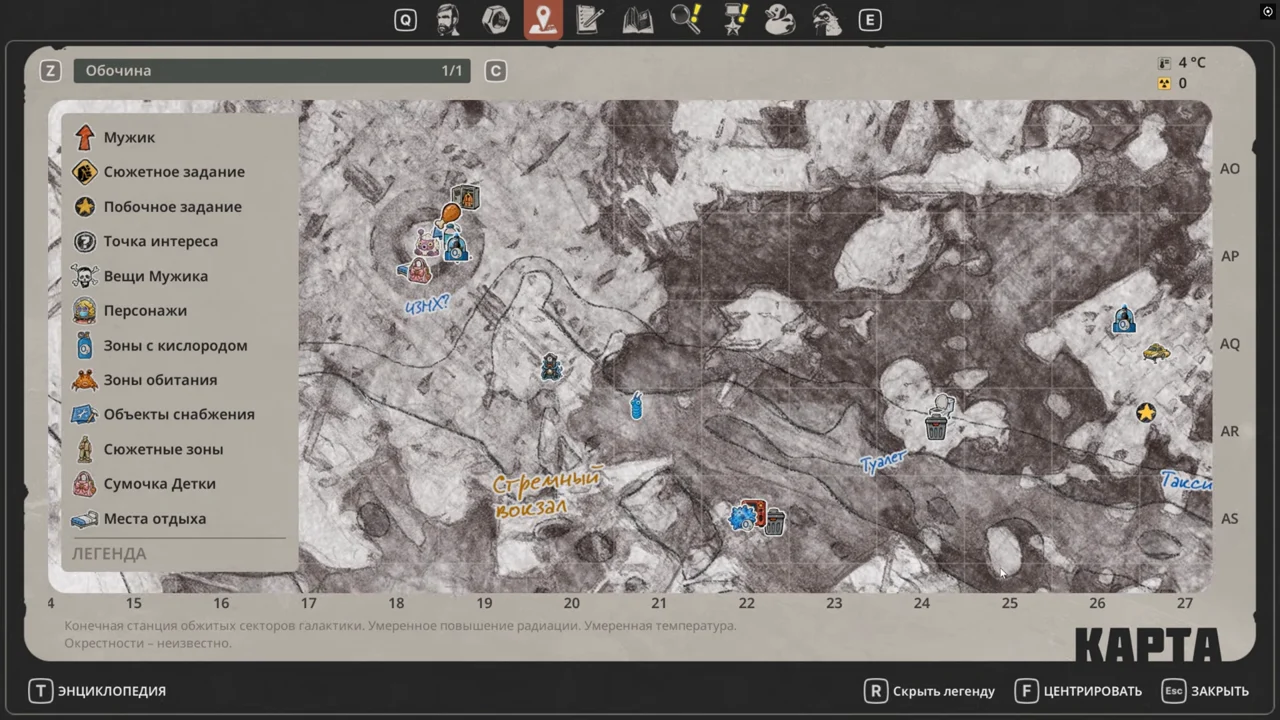Click the Зоны с кислородом legend entry

(x=160, y=345)
